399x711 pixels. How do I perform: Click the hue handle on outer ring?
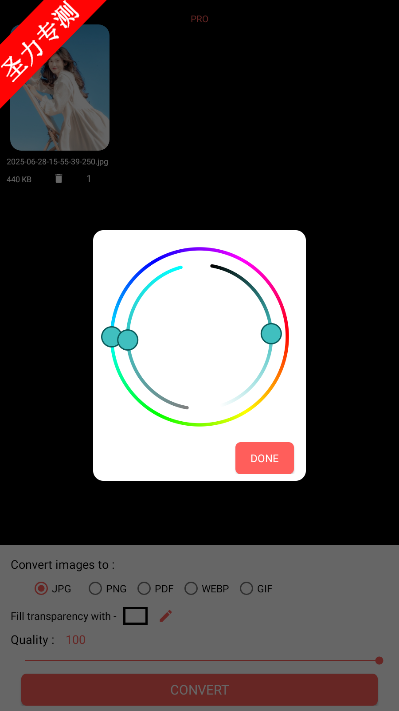pyautogui.click(x=112, y=337)
